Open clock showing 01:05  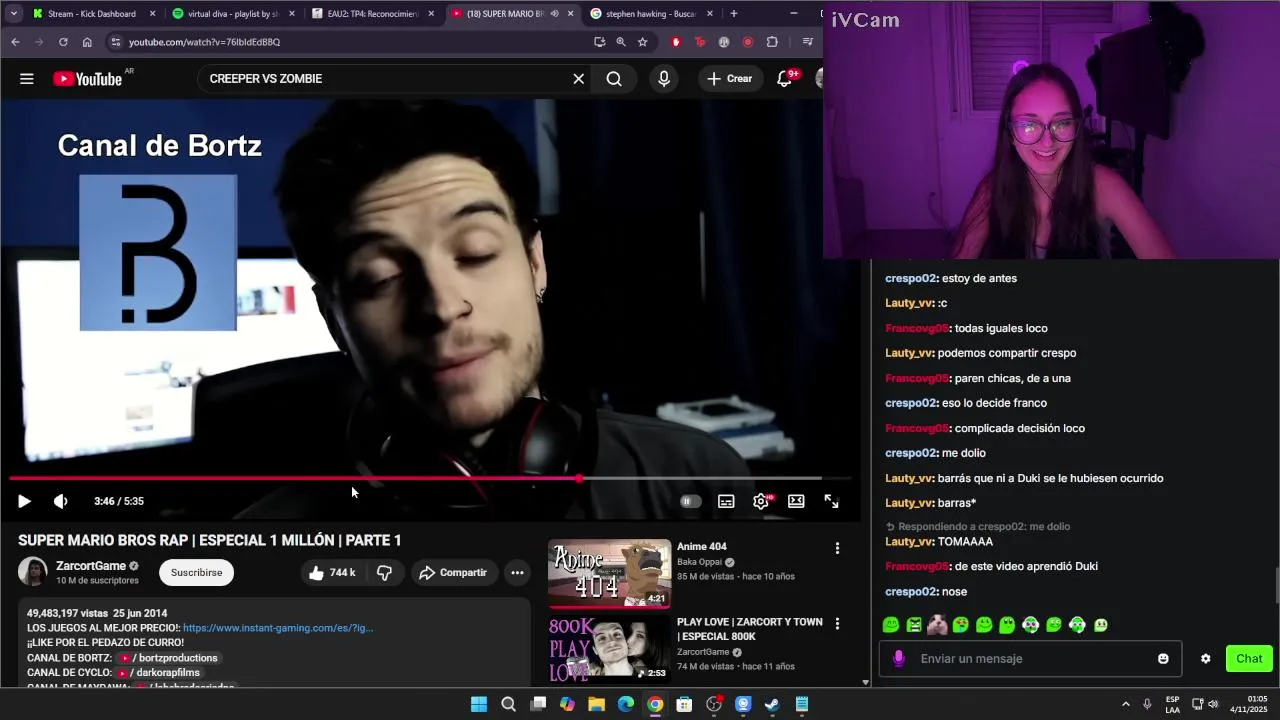(x=1248, y=704)
